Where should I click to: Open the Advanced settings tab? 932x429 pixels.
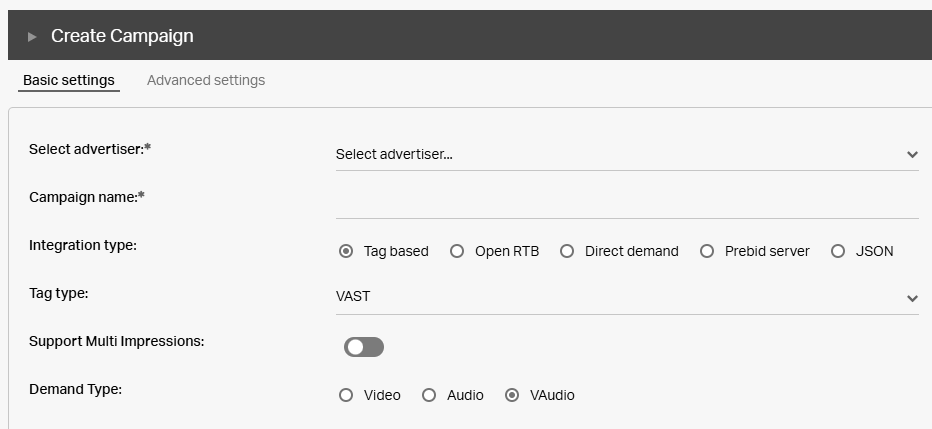click(206, 80)
